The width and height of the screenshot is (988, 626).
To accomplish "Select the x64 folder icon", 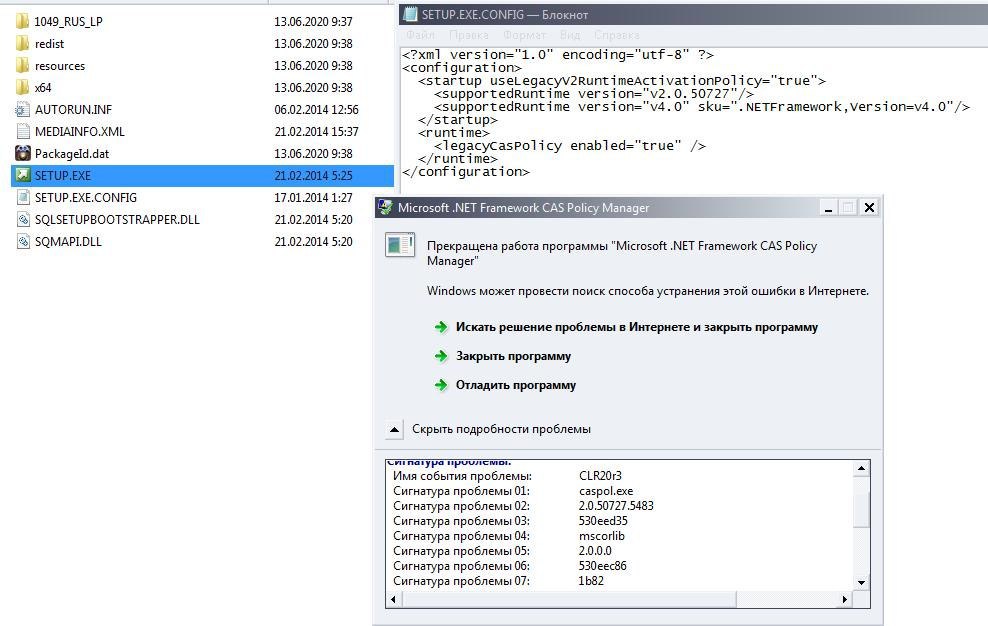I will 23,88.
